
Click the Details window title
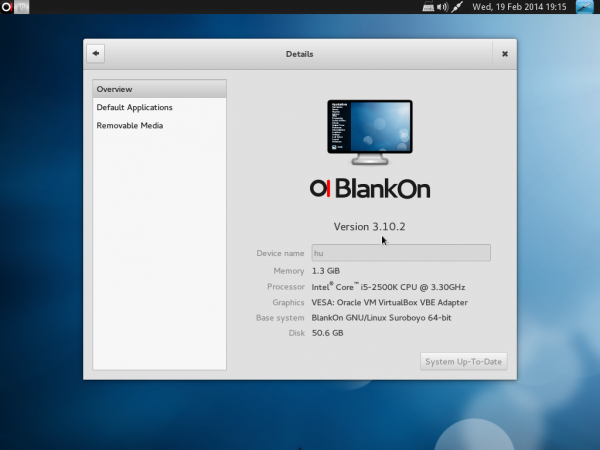[x=300, y=54]
